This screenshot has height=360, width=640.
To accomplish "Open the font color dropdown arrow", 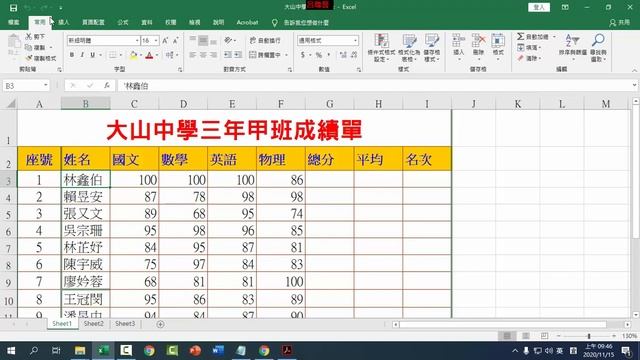I will coord(157,55).
